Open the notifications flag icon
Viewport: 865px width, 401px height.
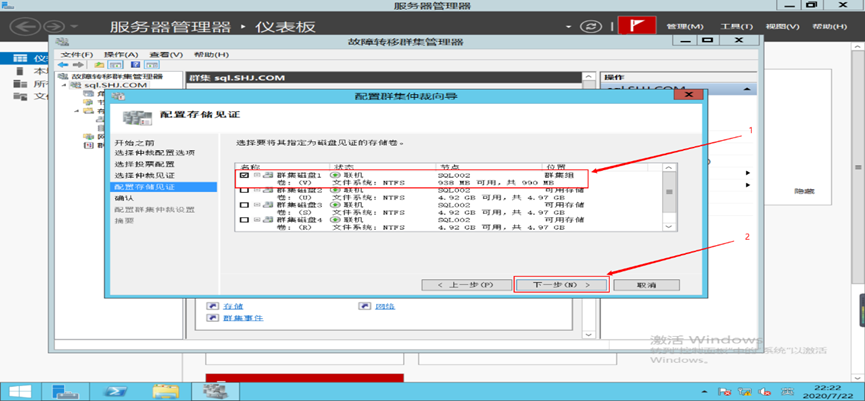[x=637, y=26]
